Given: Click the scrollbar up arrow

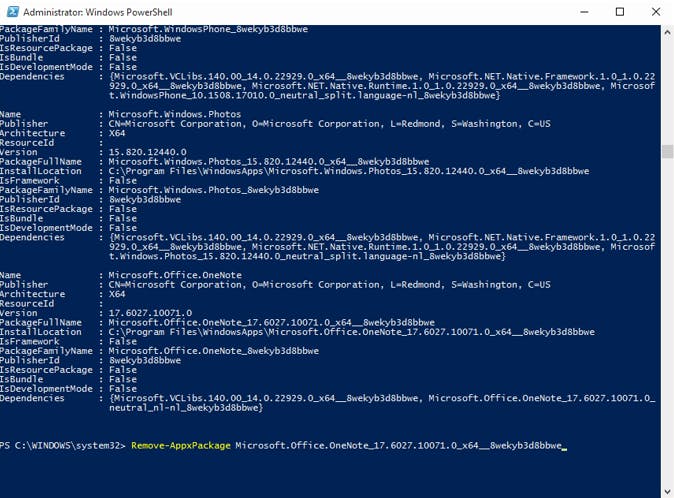Looking at the screenshot, I should pyautogui.click(x=667, y=32).
